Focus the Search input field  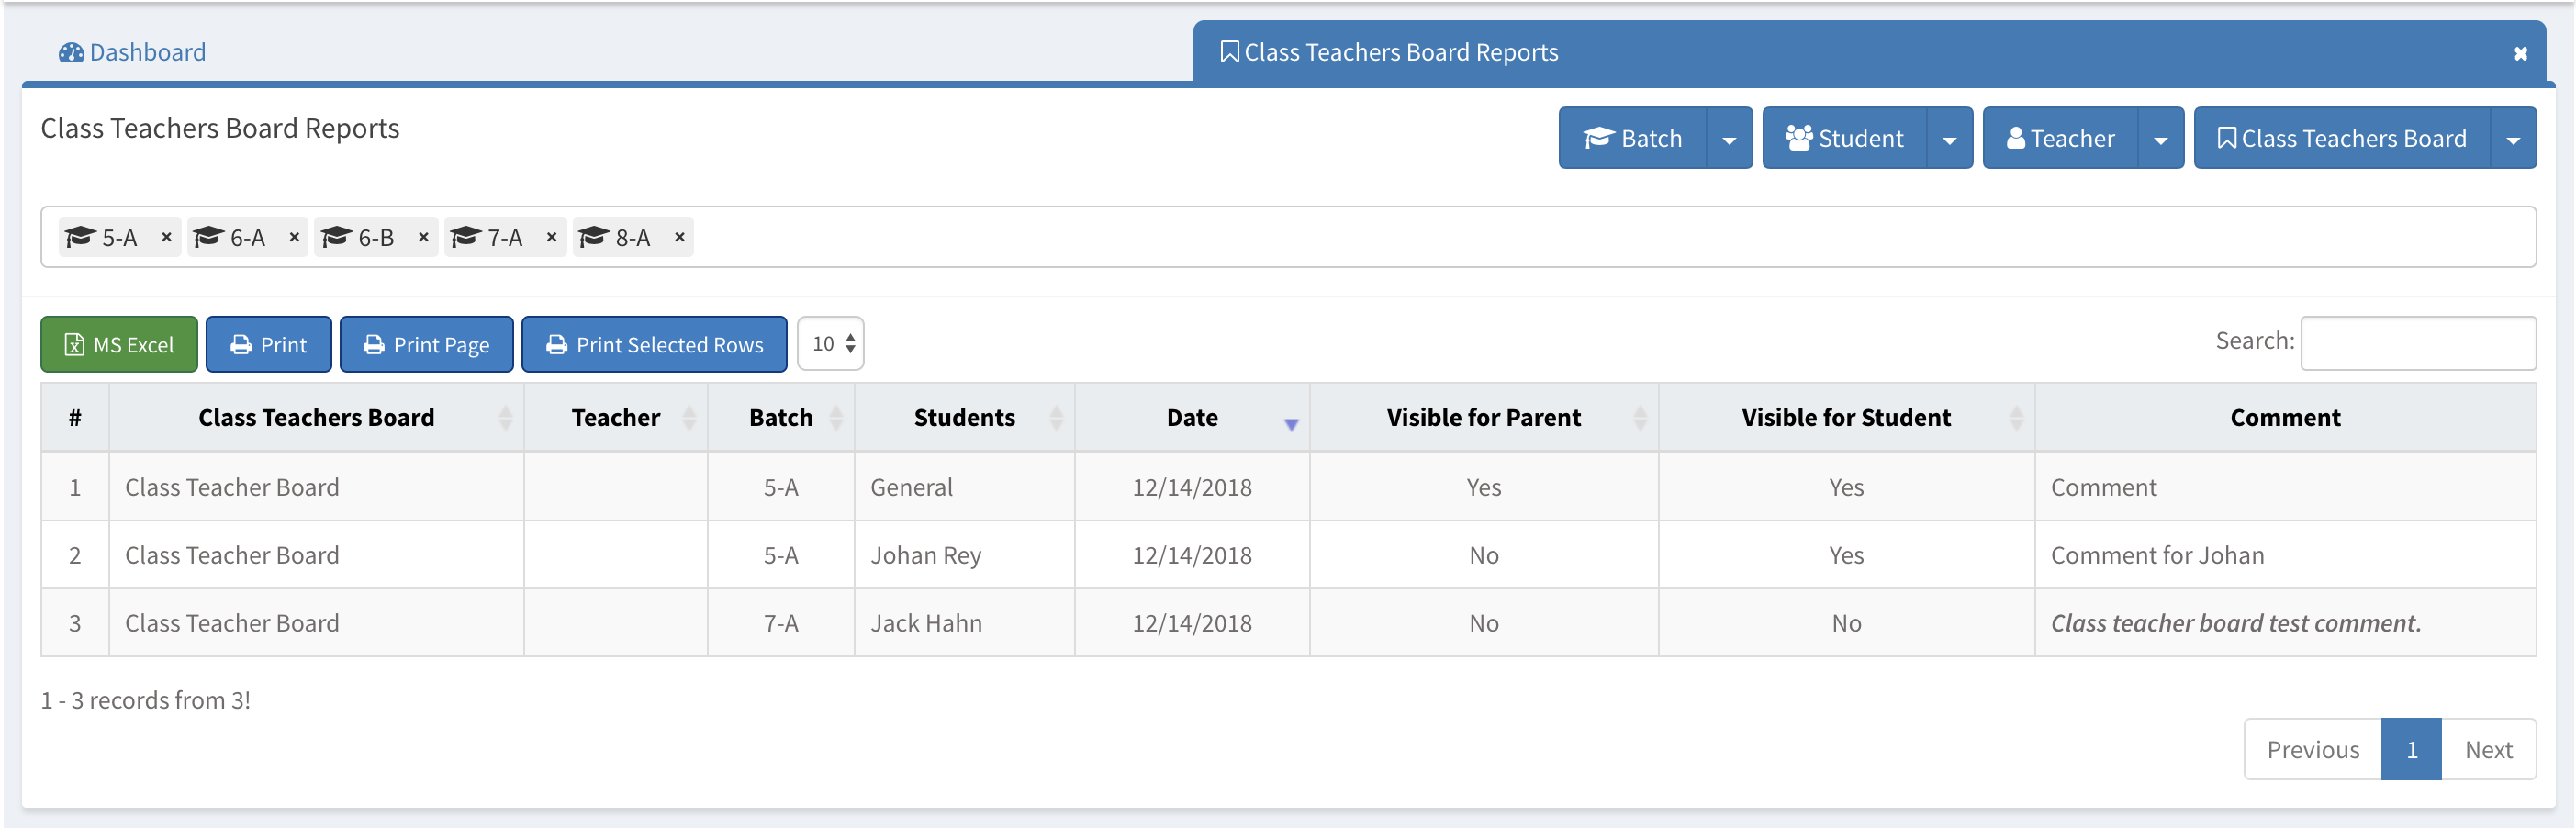pyautogui.click(x=2417, y=344)
